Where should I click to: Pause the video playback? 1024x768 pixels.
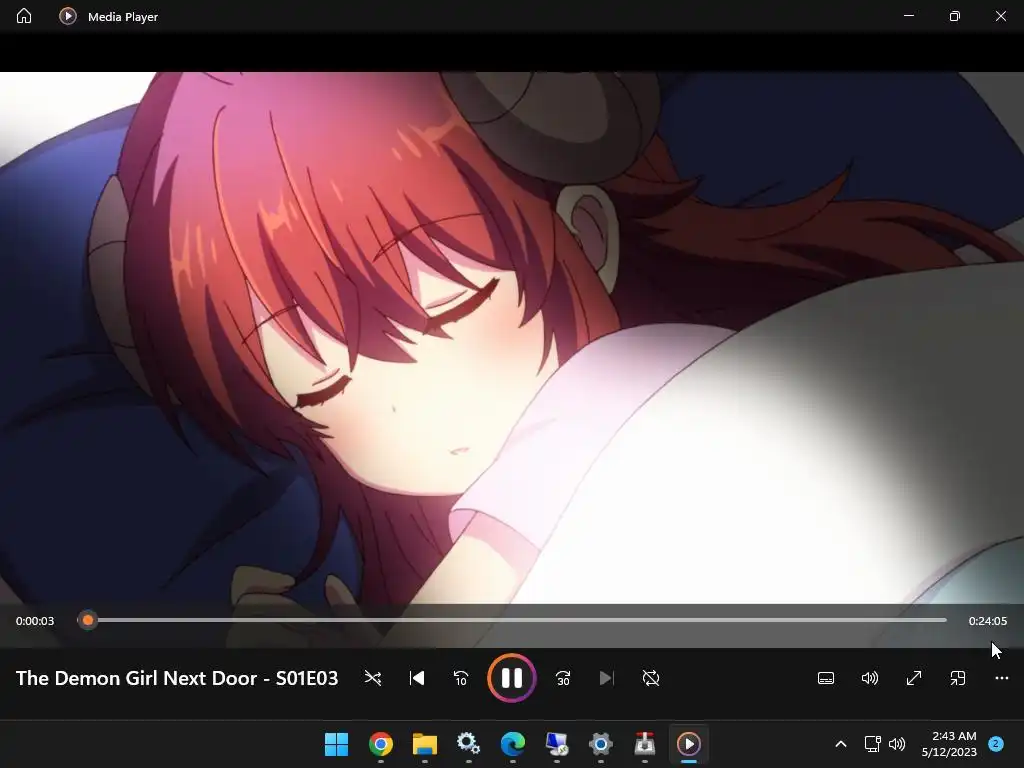coord(511,678)
